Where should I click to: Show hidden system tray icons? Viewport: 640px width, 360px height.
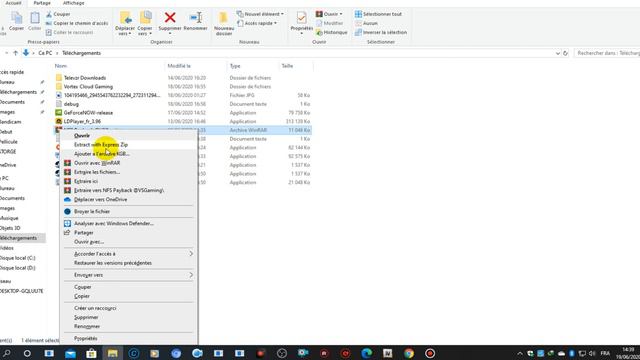[519, 353]
